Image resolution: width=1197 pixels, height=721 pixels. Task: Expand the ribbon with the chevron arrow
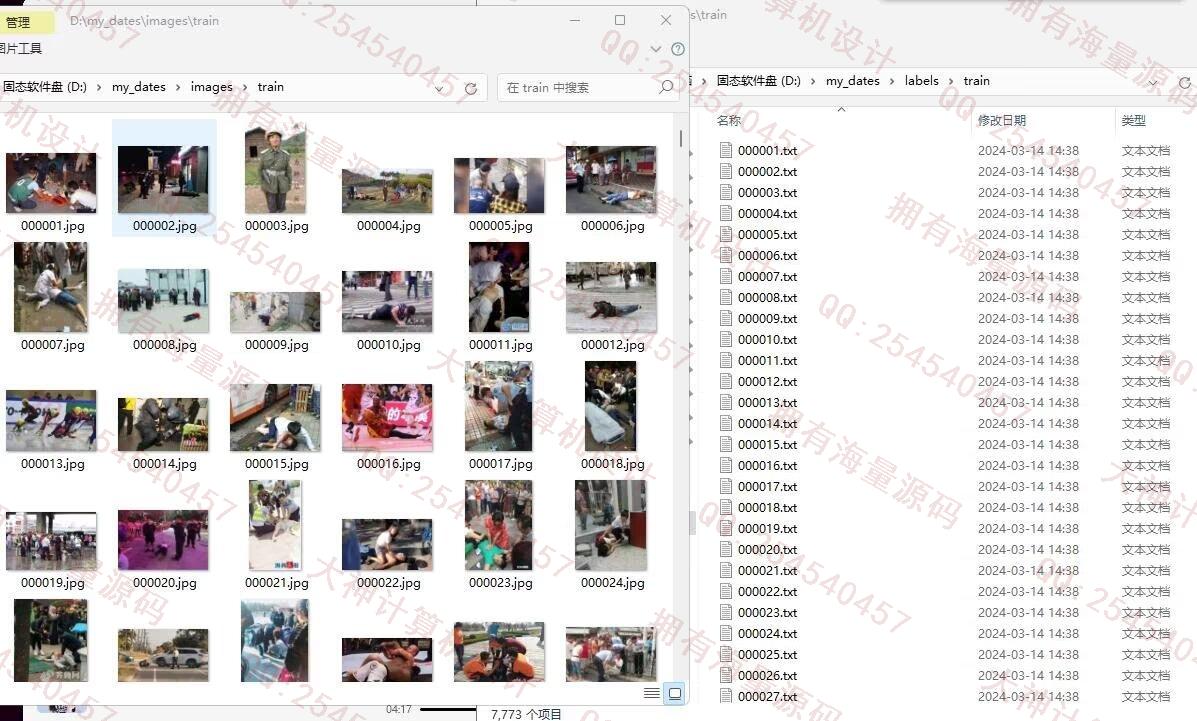point(656,48)
